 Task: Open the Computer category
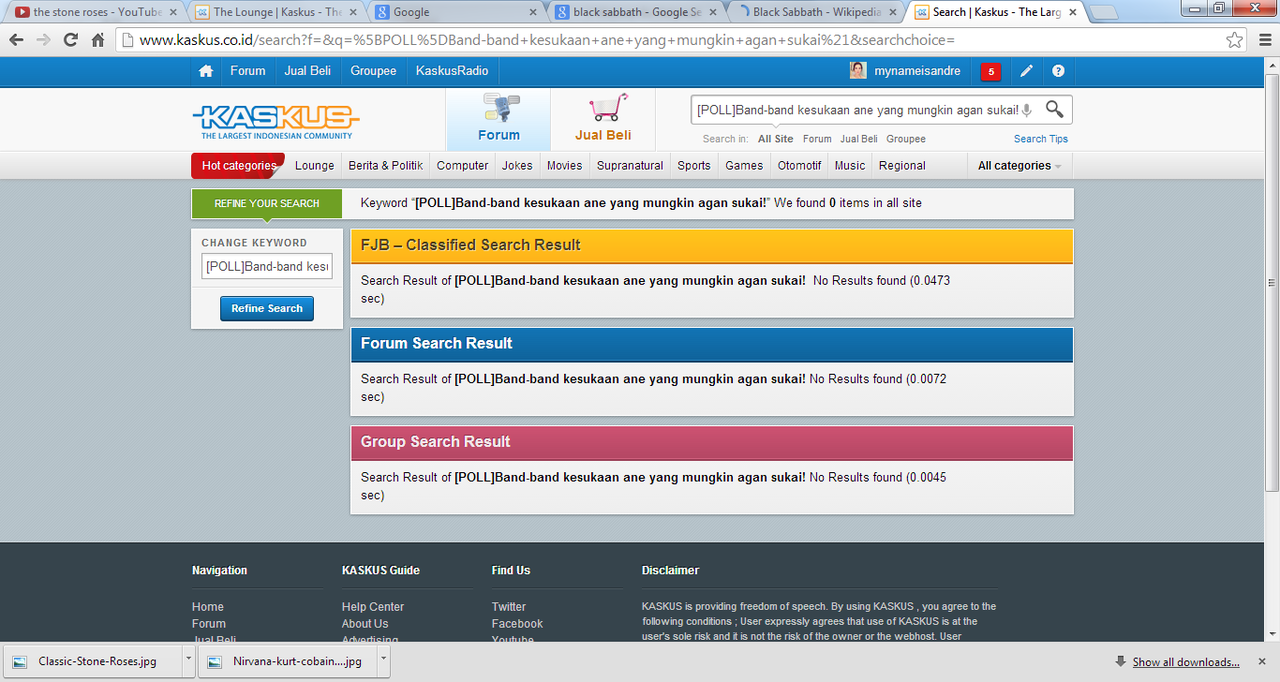point(463,166)
